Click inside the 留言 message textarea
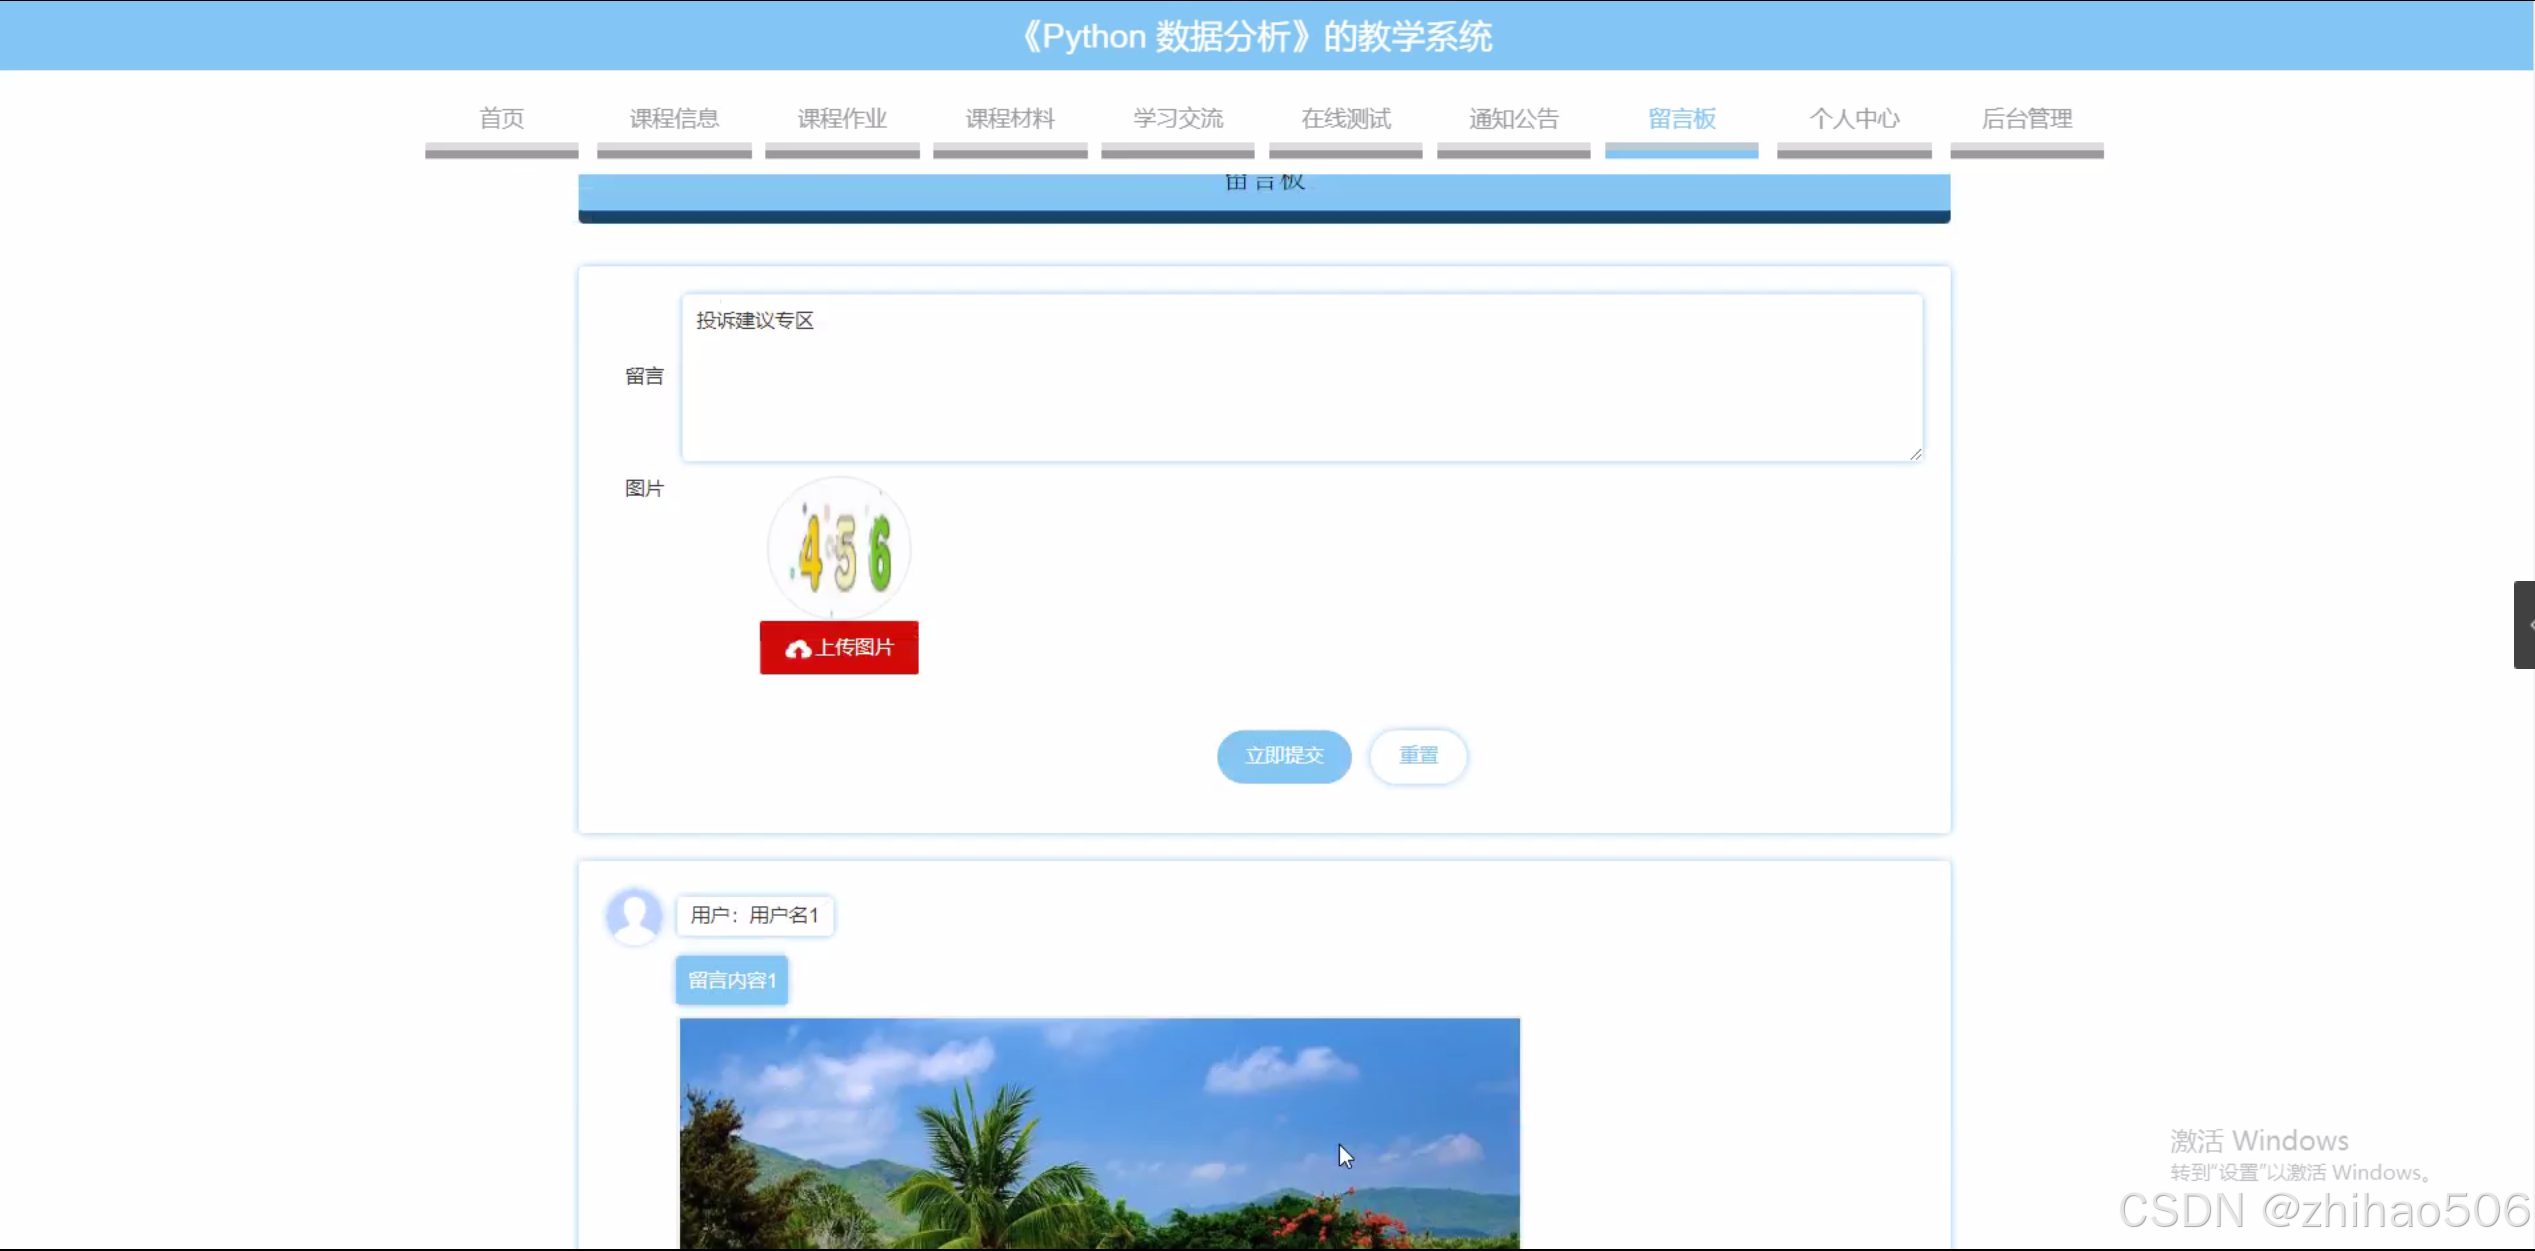The image size is (2535, 1251). (x=1300, y=378)
